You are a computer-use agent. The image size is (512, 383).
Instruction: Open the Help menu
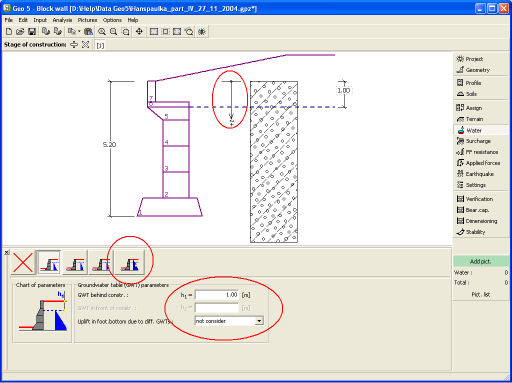click(x=133, y=20)
